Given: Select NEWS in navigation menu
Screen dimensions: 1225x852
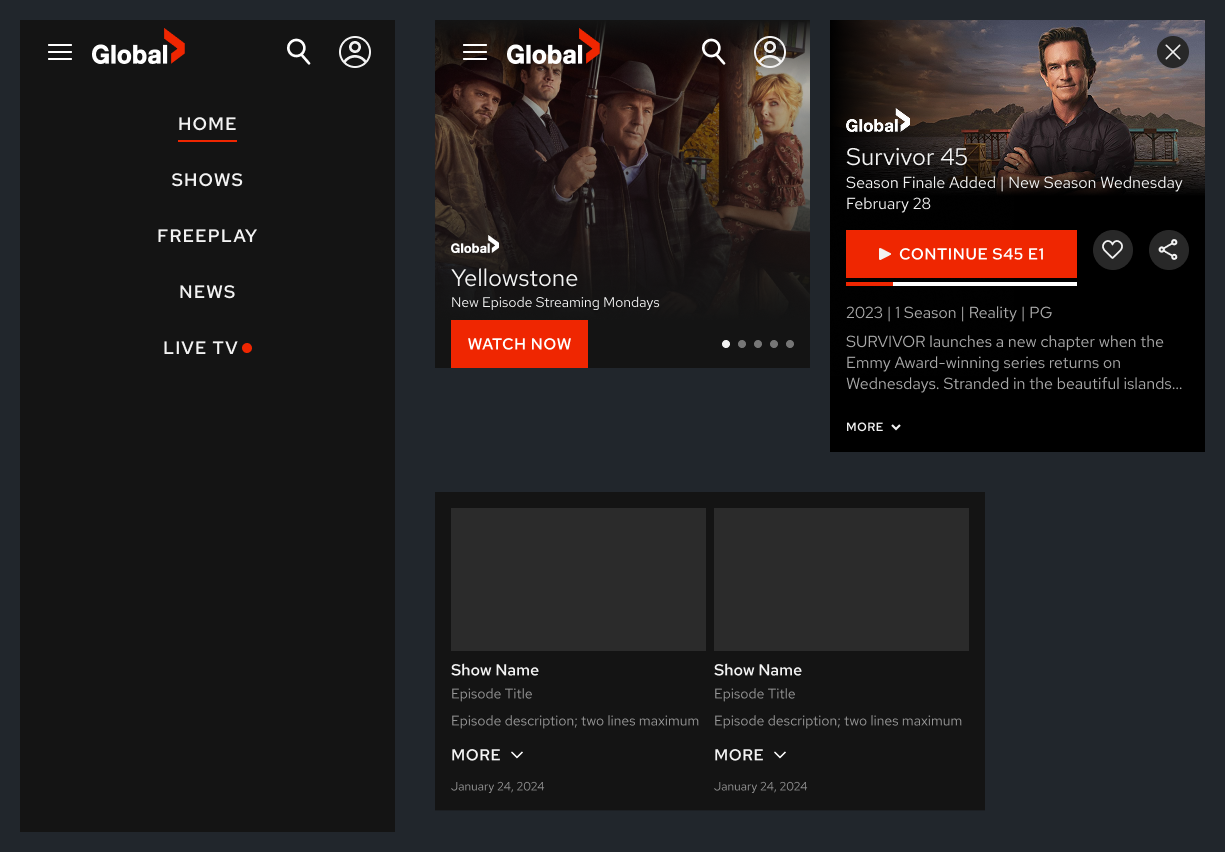Looking at the screenshot, I should click(207, 292).
